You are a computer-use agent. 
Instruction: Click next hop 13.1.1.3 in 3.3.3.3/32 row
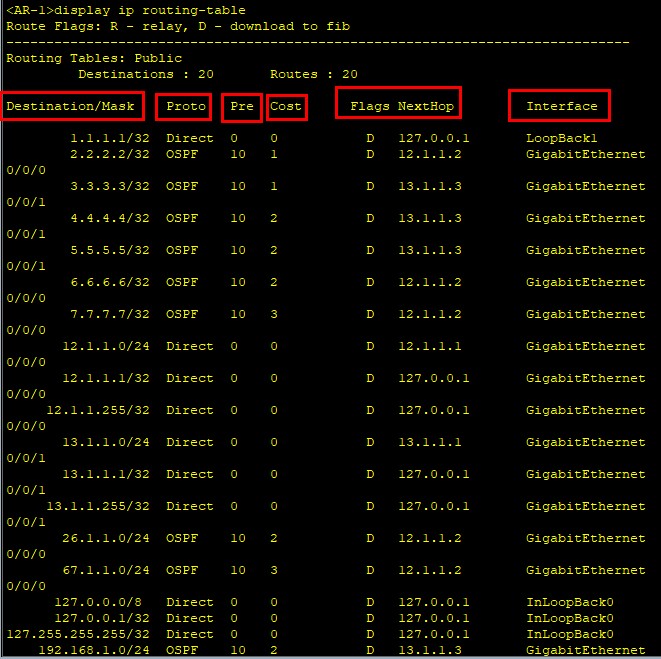(430, 186)
